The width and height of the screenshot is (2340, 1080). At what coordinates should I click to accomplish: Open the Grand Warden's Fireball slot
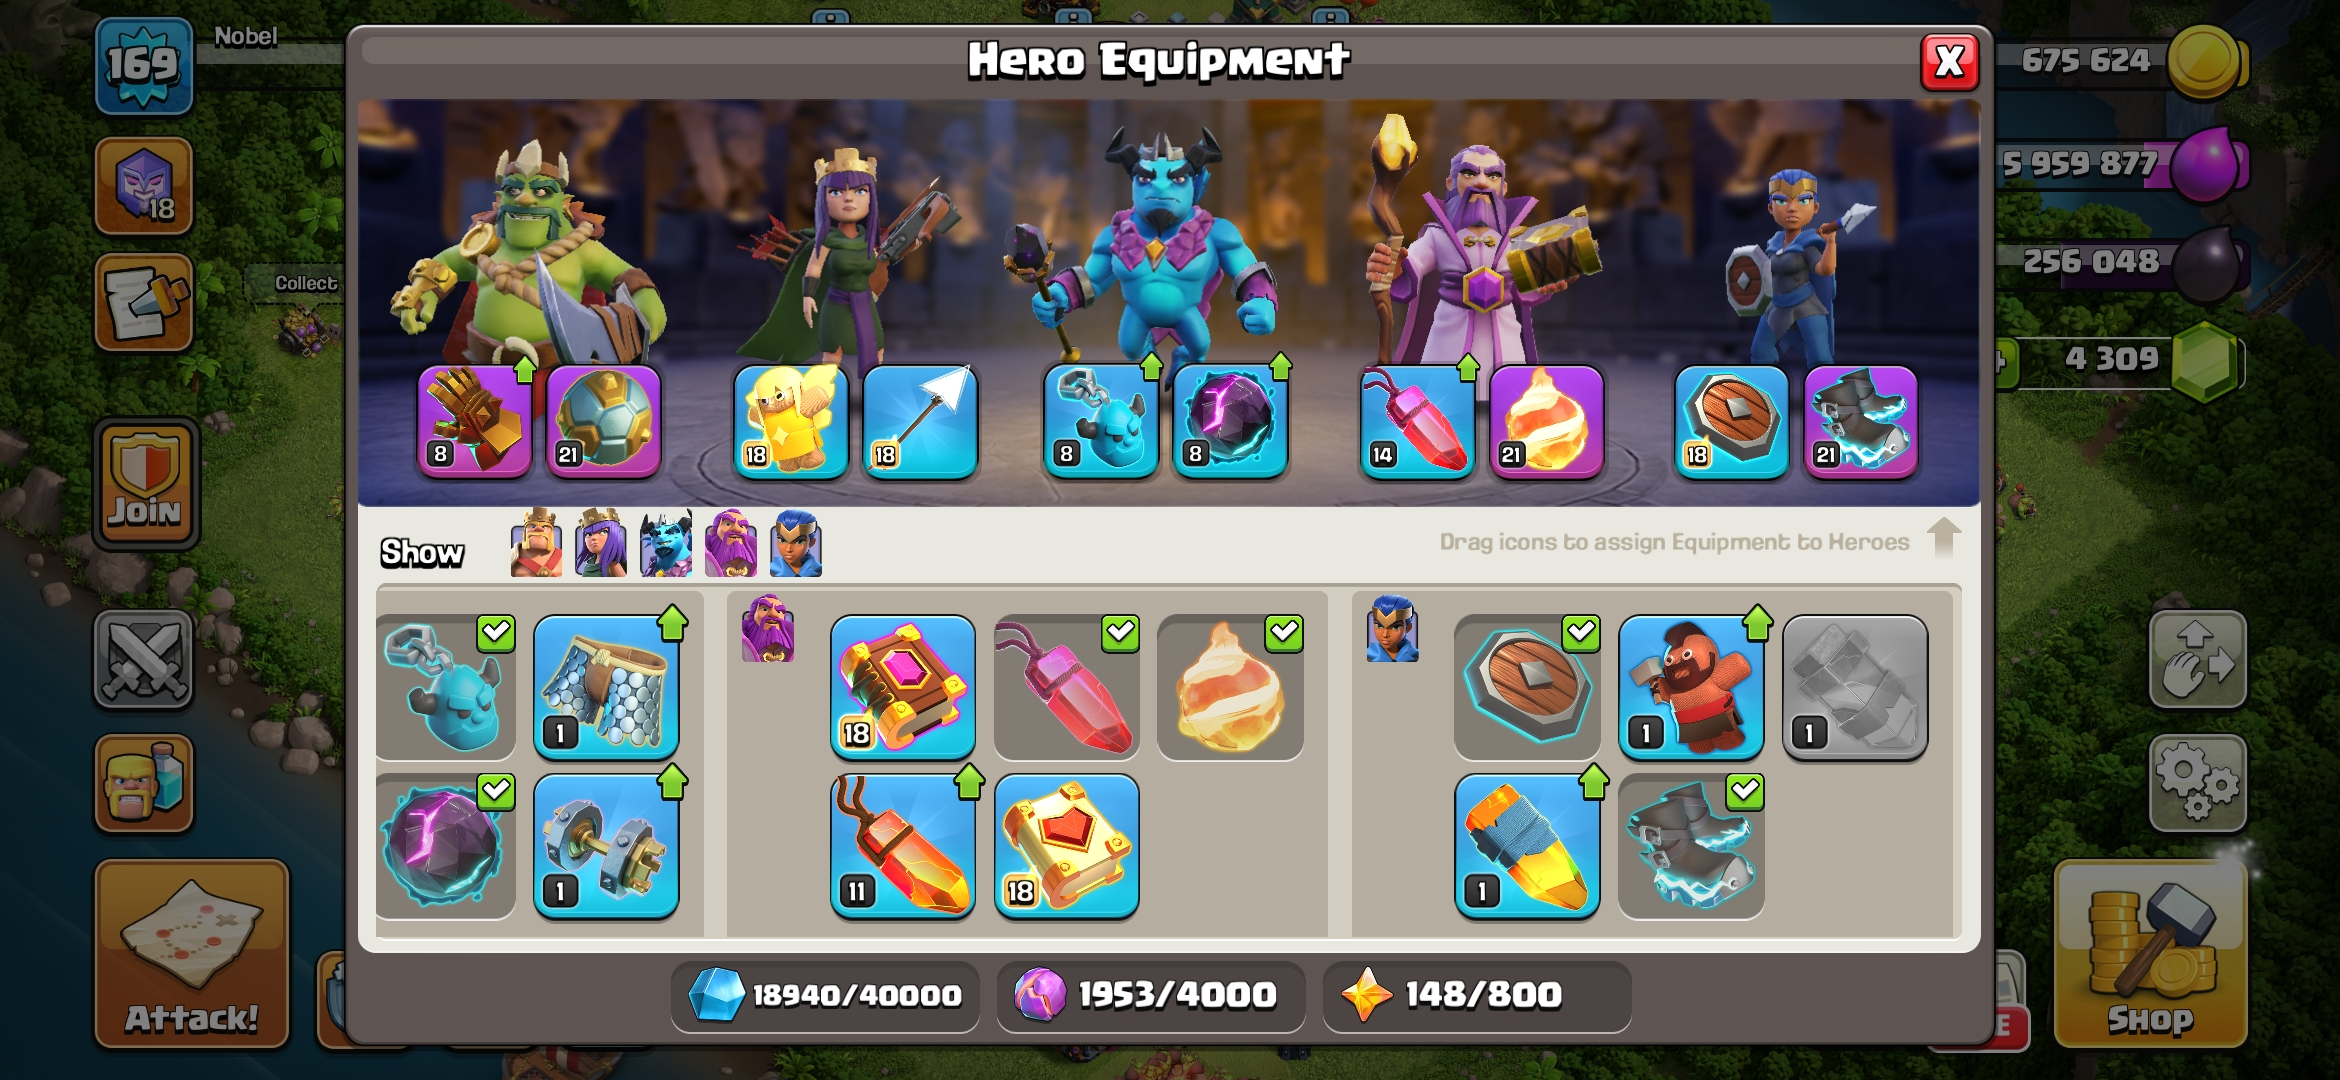1546,421
